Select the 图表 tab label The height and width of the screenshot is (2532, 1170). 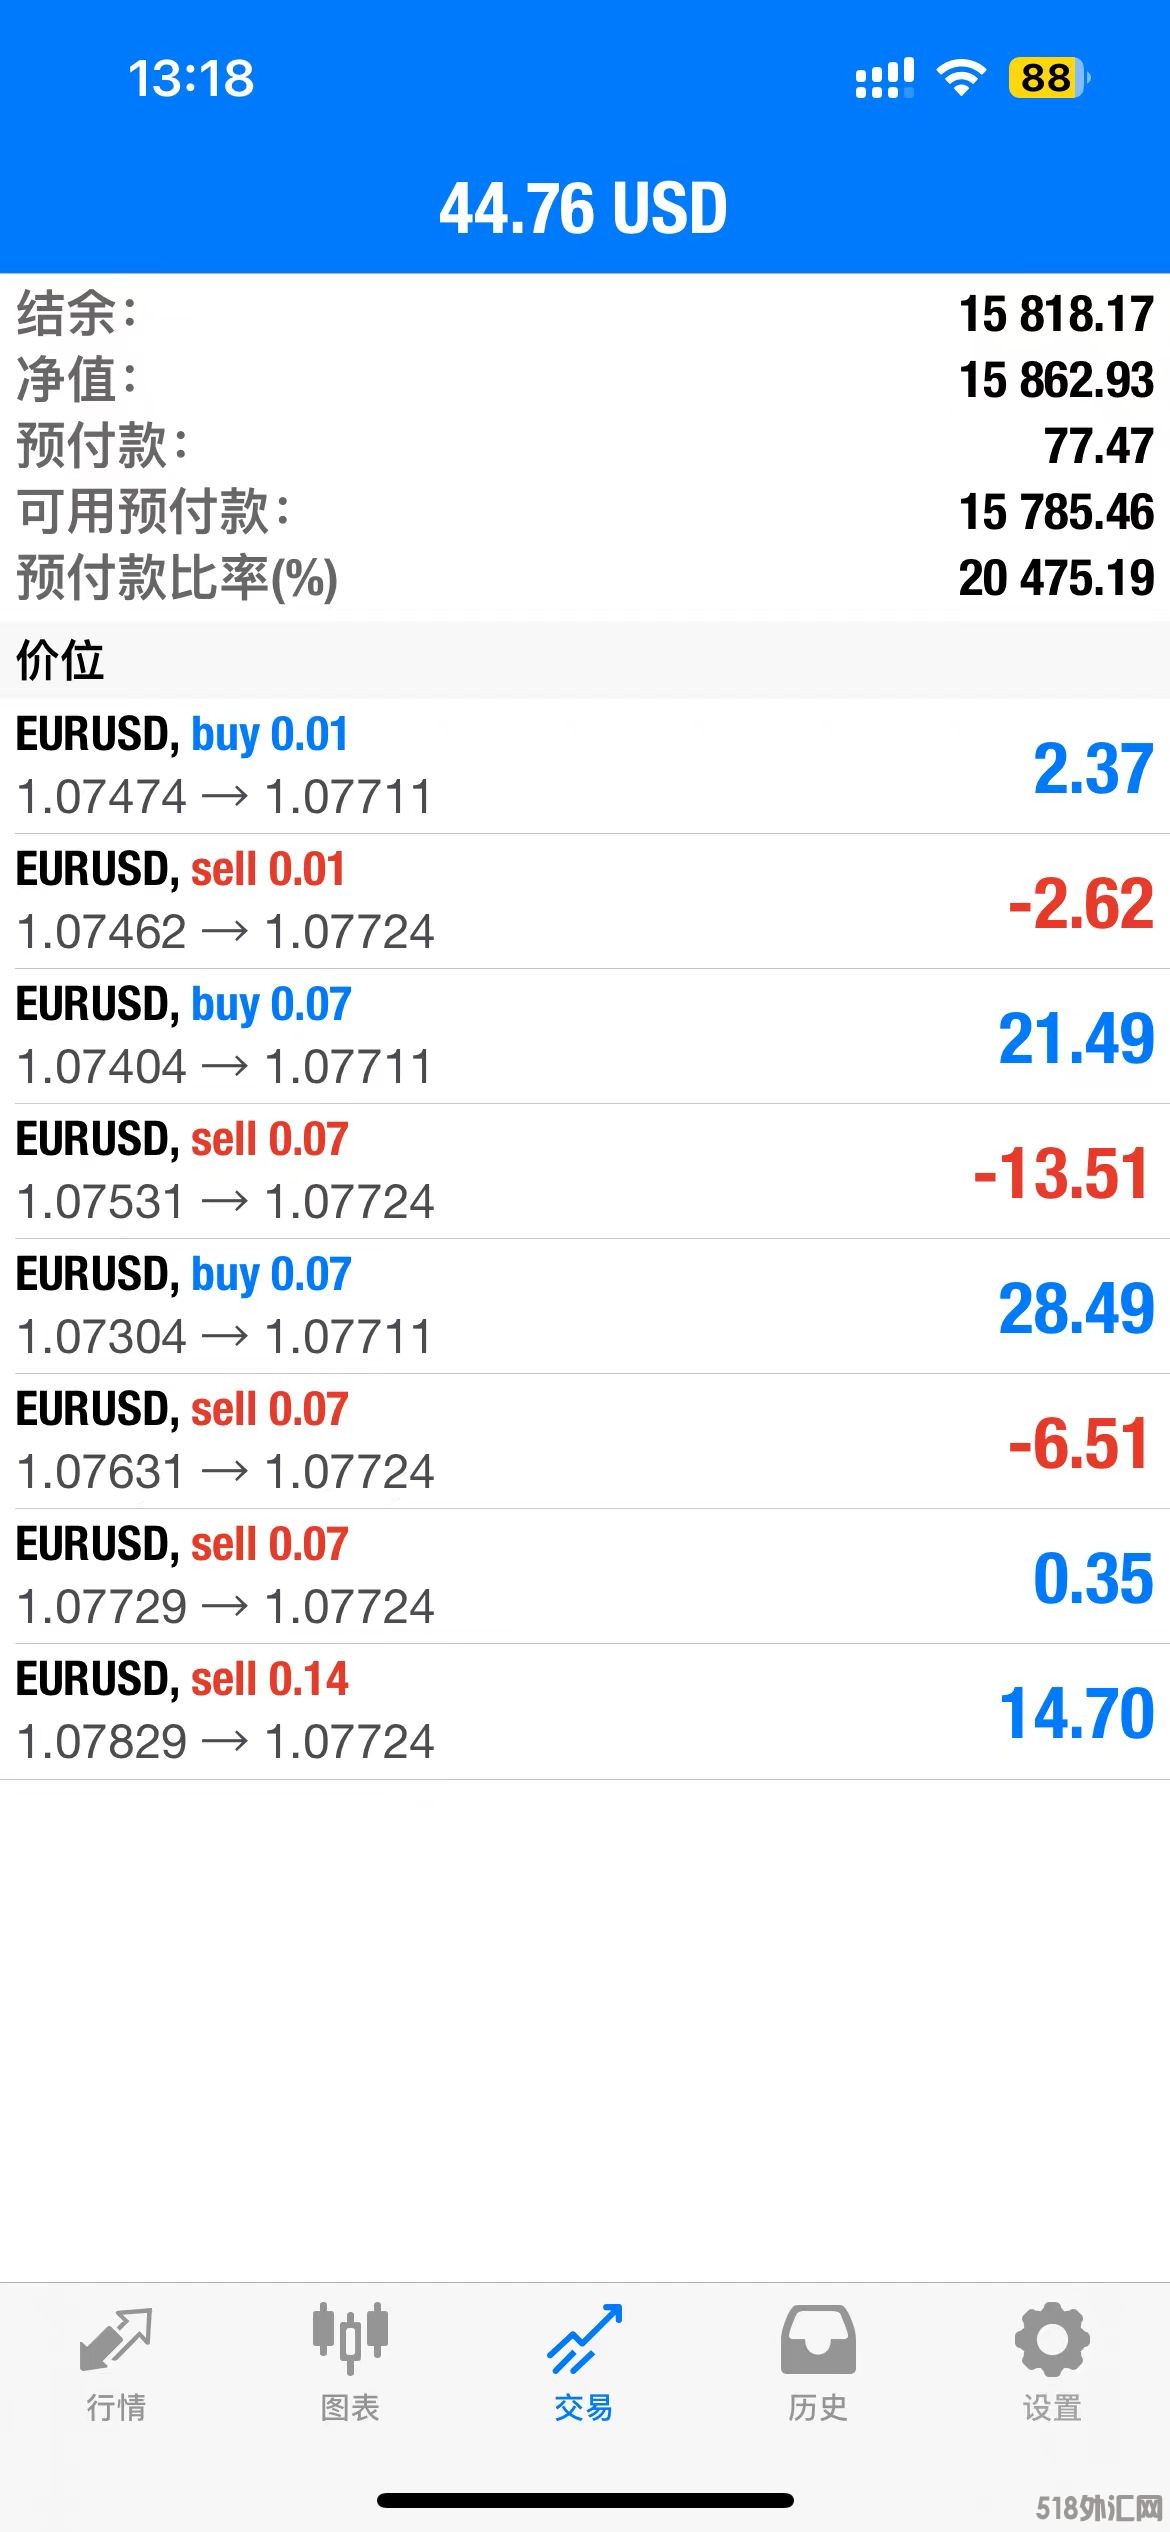[350, 2408]
